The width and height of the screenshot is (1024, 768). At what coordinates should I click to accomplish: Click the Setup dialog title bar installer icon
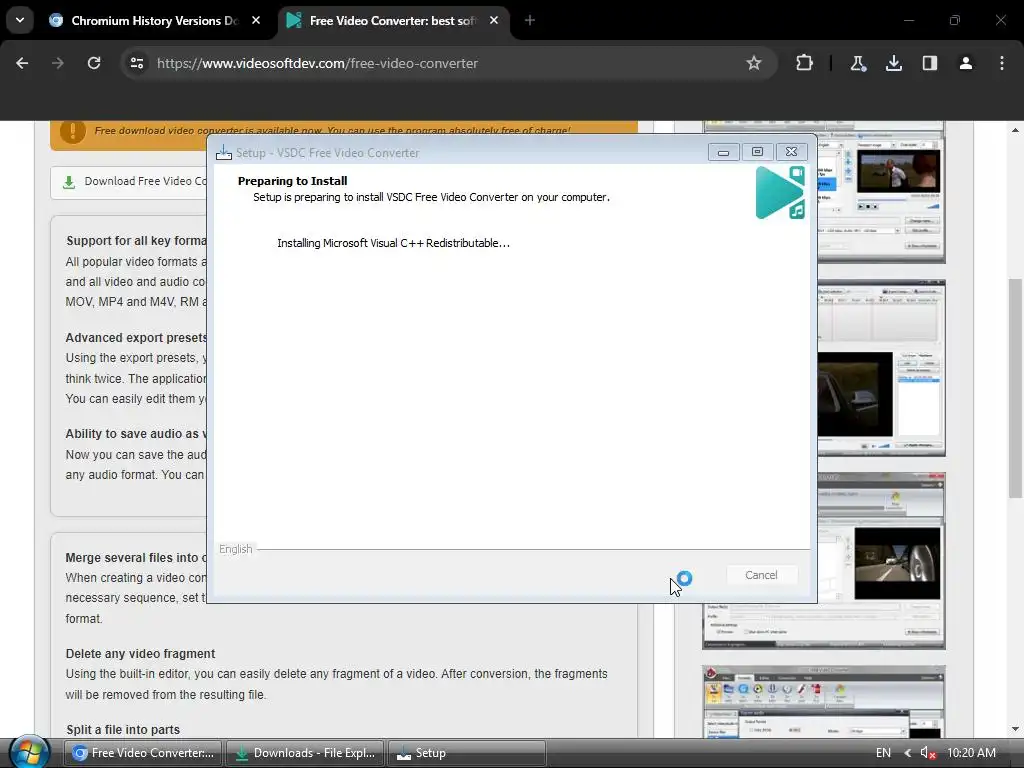(224, 153)
